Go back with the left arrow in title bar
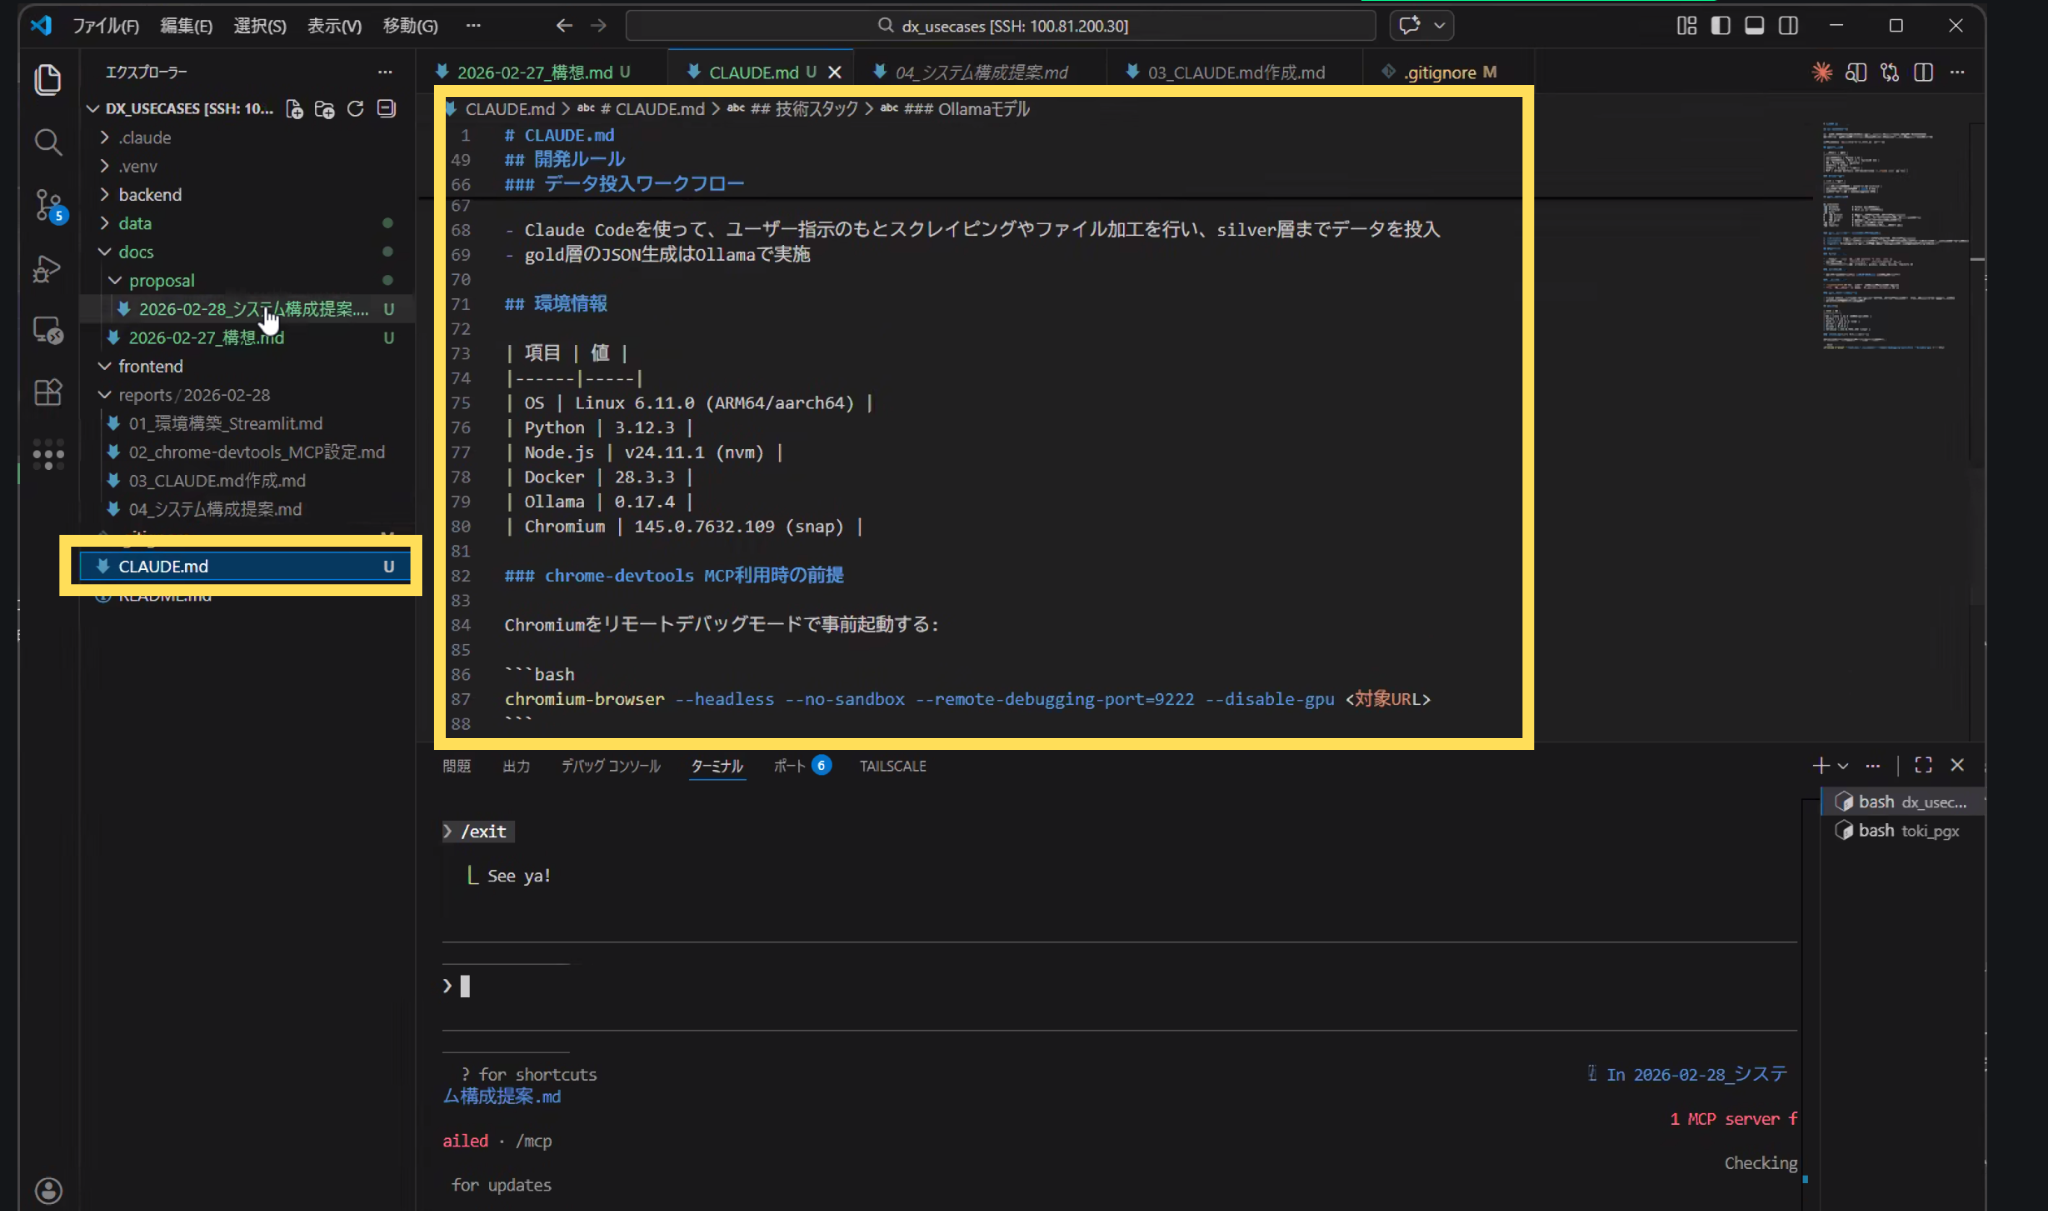The height and width of the screenshot is (1211, 2048). [564, 25]
